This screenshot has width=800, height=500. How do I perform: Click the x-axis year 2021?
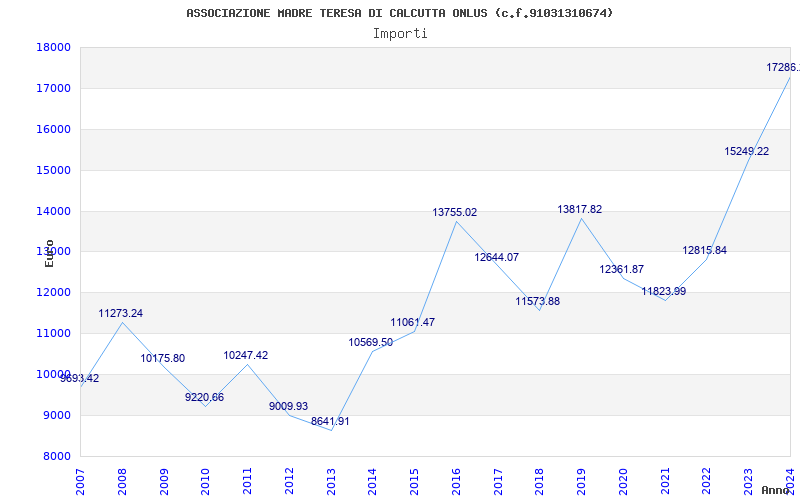[x=665, y=482]
